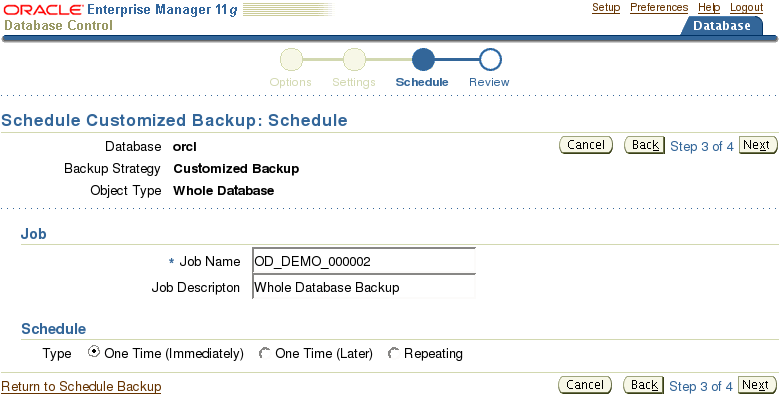Image resolution: width=781 pixels, height=404 pixels.
Task: Click the top Cancel button
Action: [586, 145]
